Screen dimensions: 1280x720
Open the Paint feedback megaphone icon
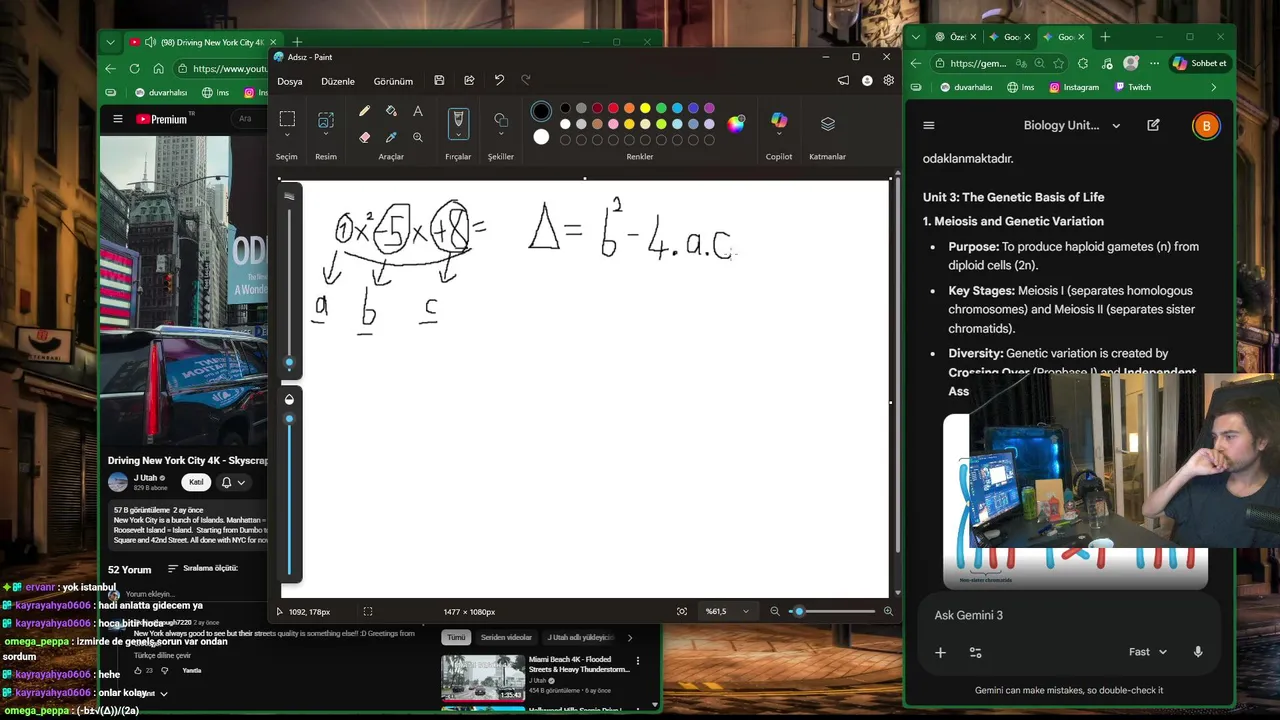pyautogui.click(x=843, y=81)
